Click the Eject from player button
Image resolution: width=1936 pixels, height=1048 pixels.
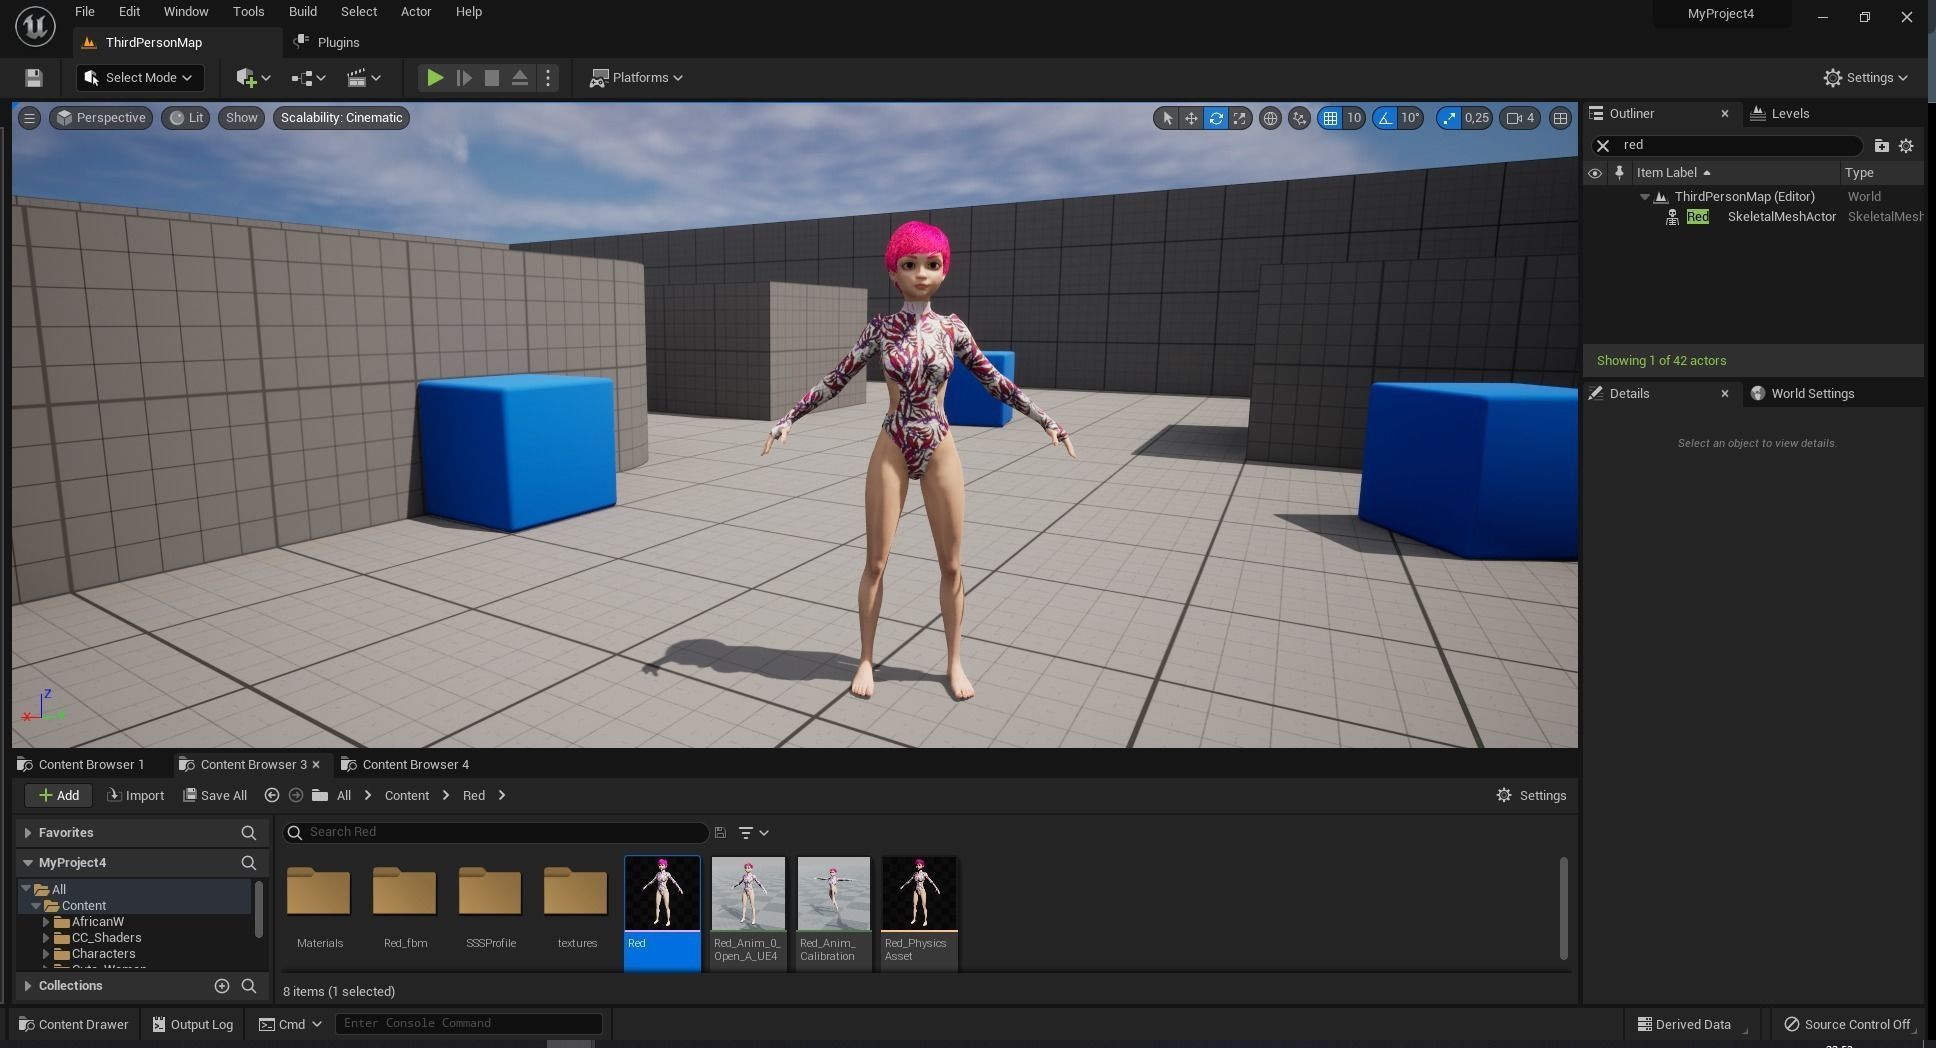point(520,78)
